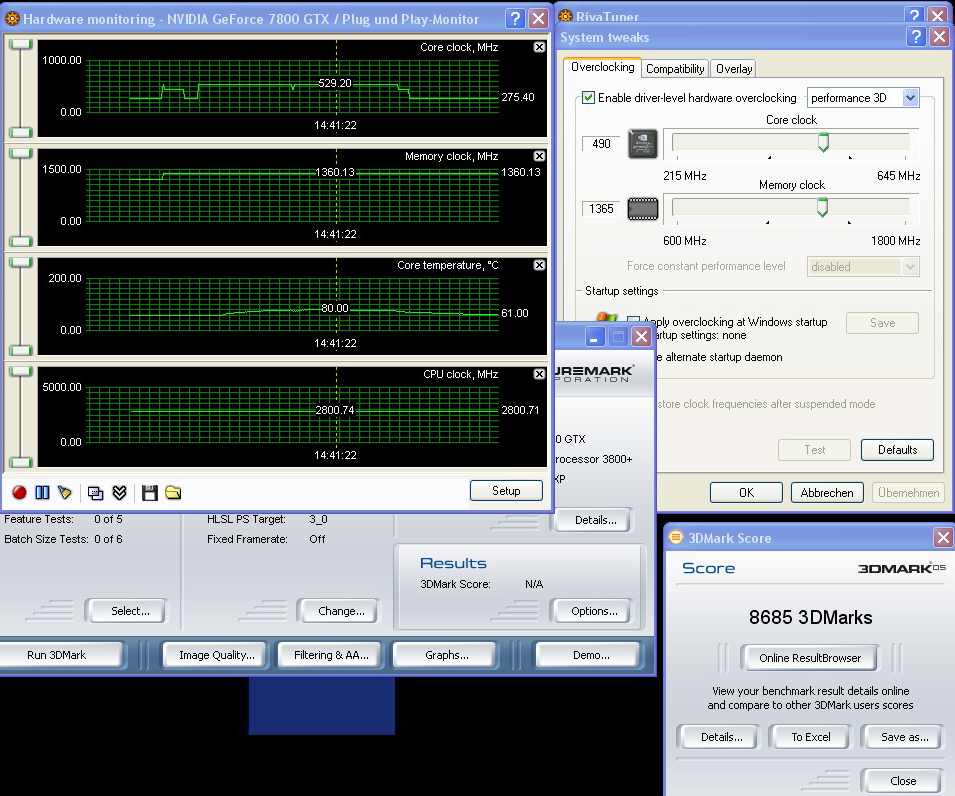This screenshot has height=796, width=955.
Task: Click the Abbrechen button
Action: (x=827, y=493)
